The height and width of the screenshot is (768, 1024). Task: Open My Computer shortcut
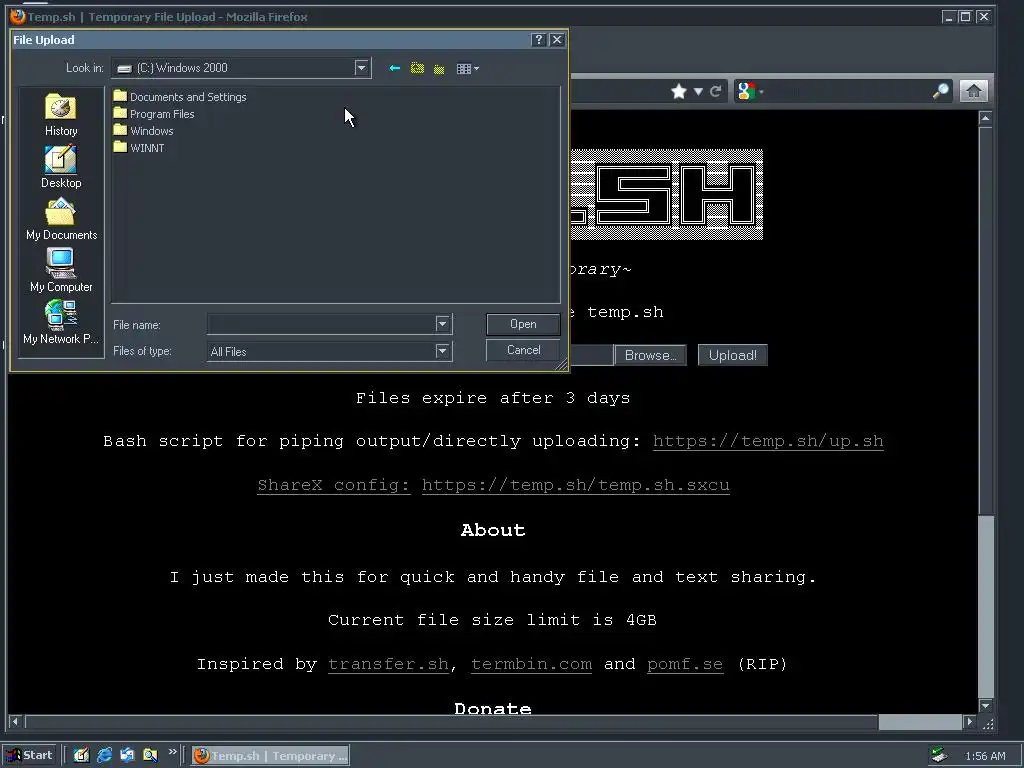[61, 271]
